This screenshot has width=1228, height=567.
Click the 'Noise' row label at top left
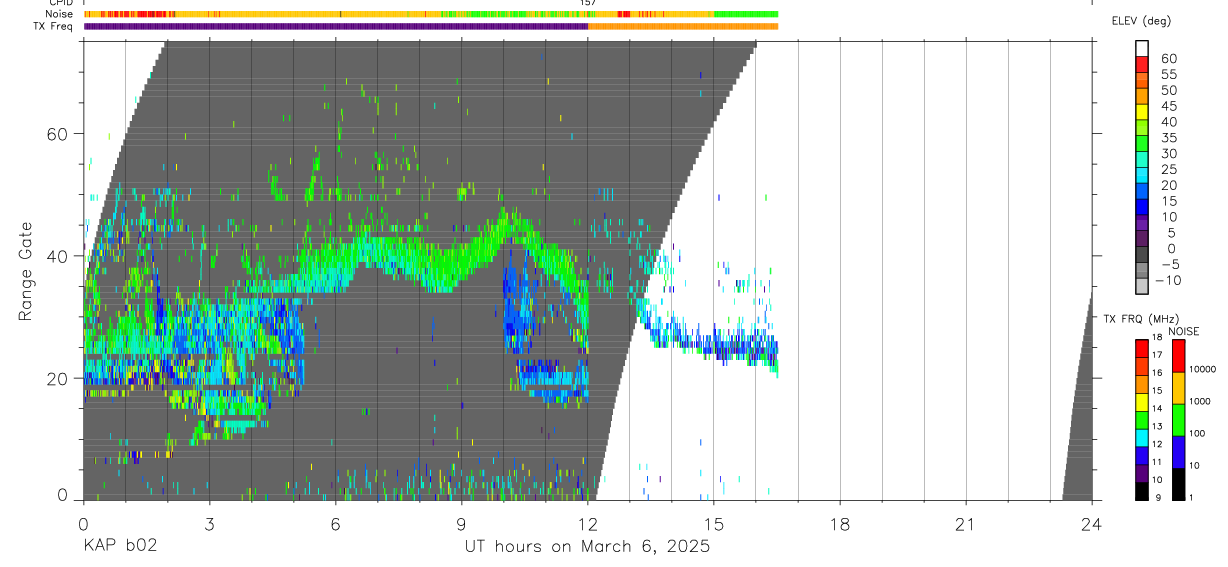click(x=60, y=14)
